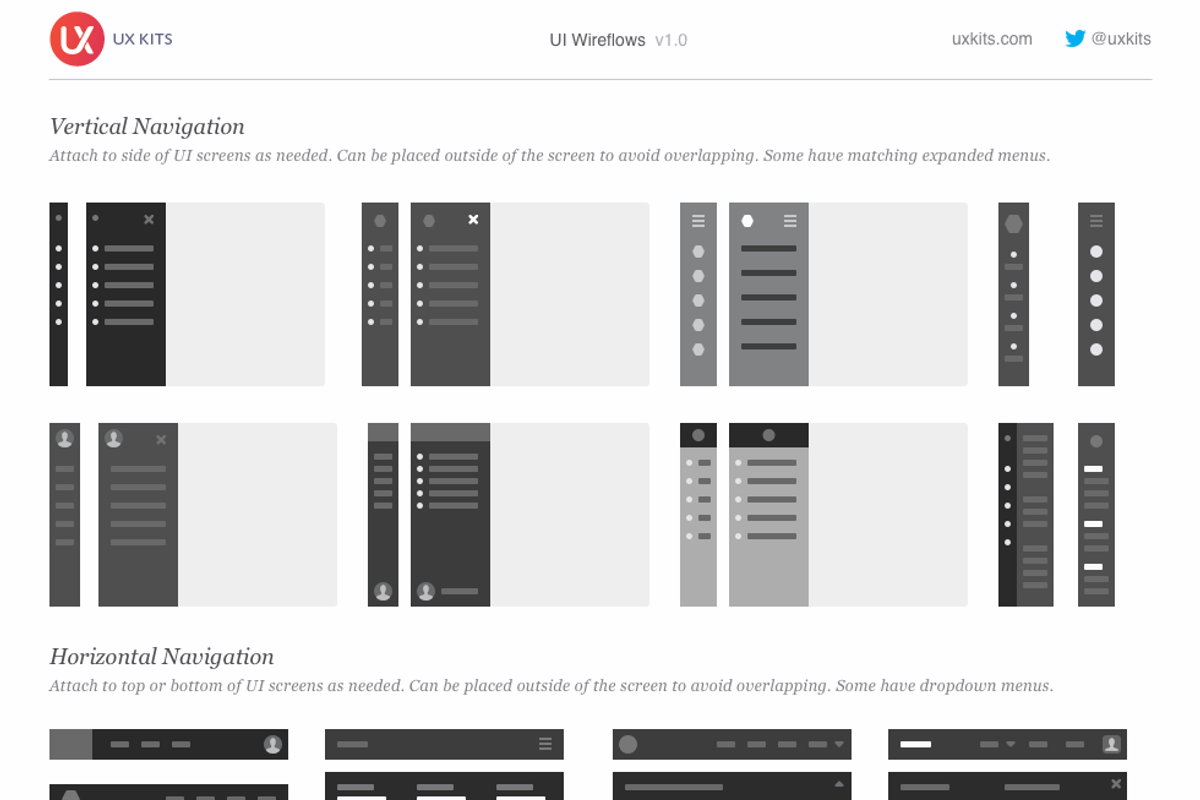This screenshot has width=1200, height=800.
Task: Collapse the menu using the up triangle
Action: [x=838, y=783]
